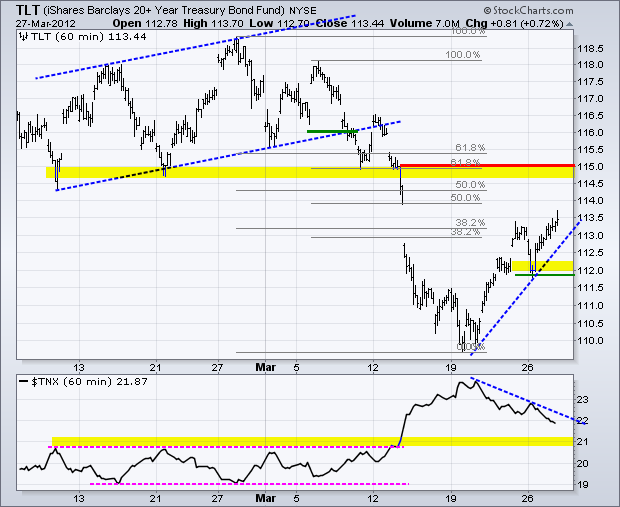Click the small triangle icon after Chg value
This screenshot has height=507, width=620.
pos(569,24)
